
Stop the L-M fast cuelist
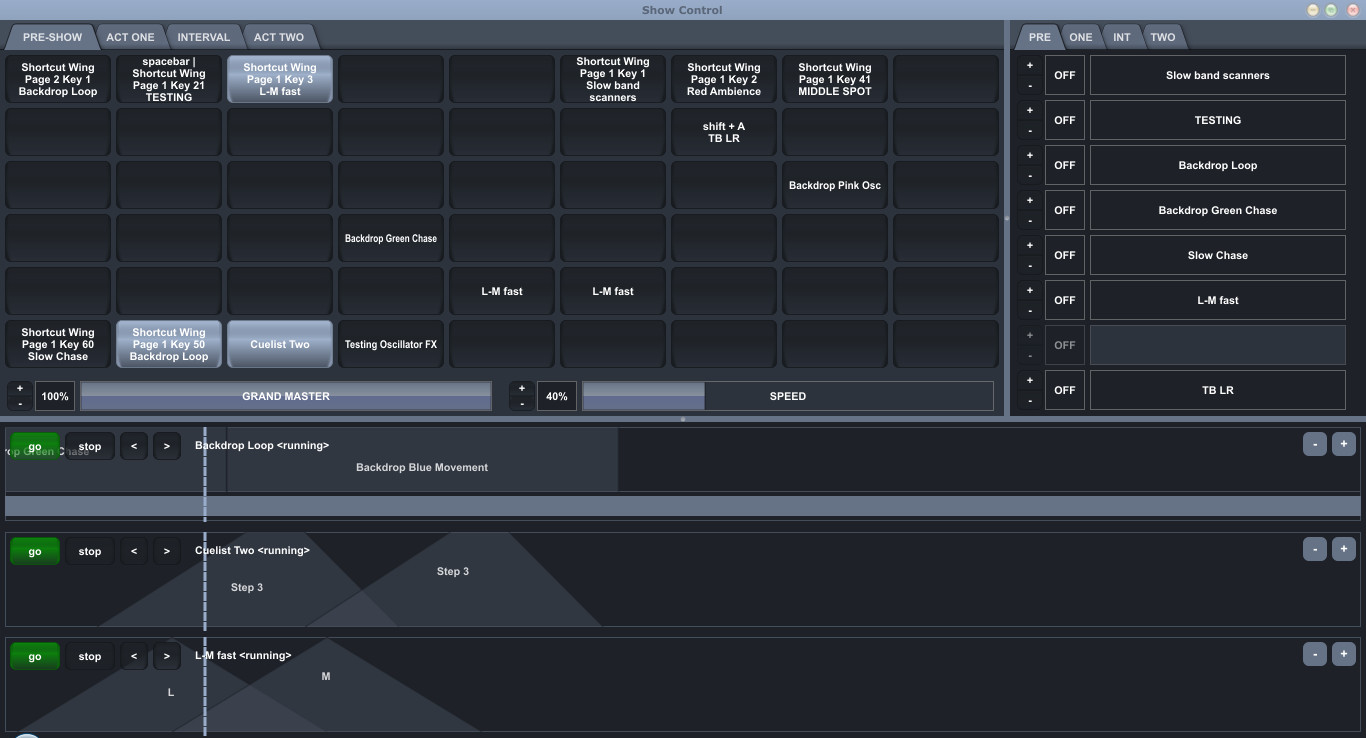tap(90, 656)
